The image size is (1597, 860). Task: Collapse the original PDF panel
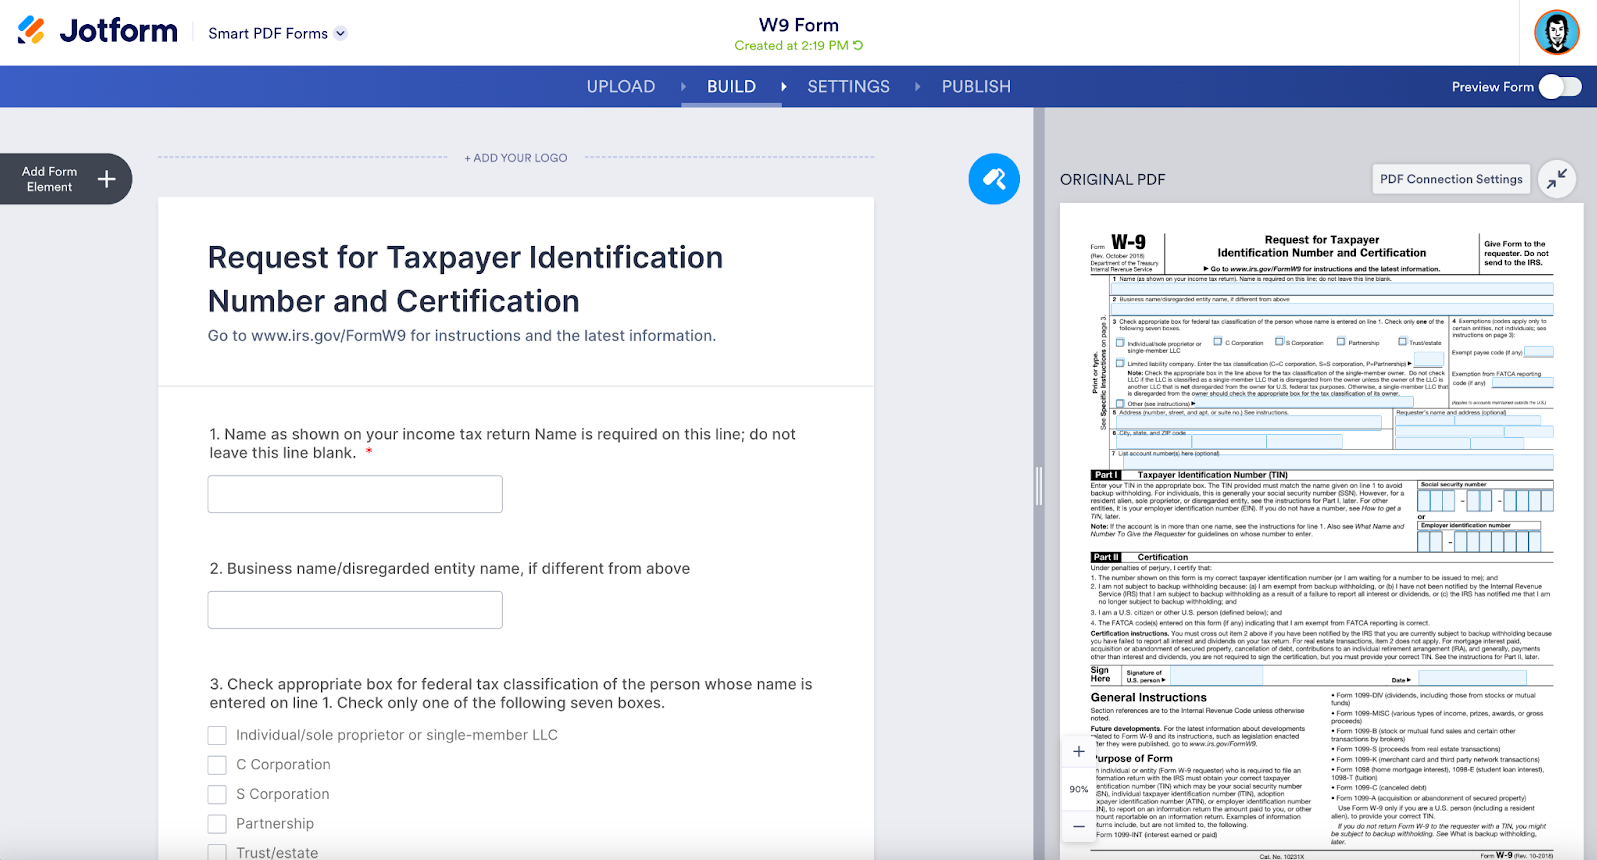click(1557, 179)
